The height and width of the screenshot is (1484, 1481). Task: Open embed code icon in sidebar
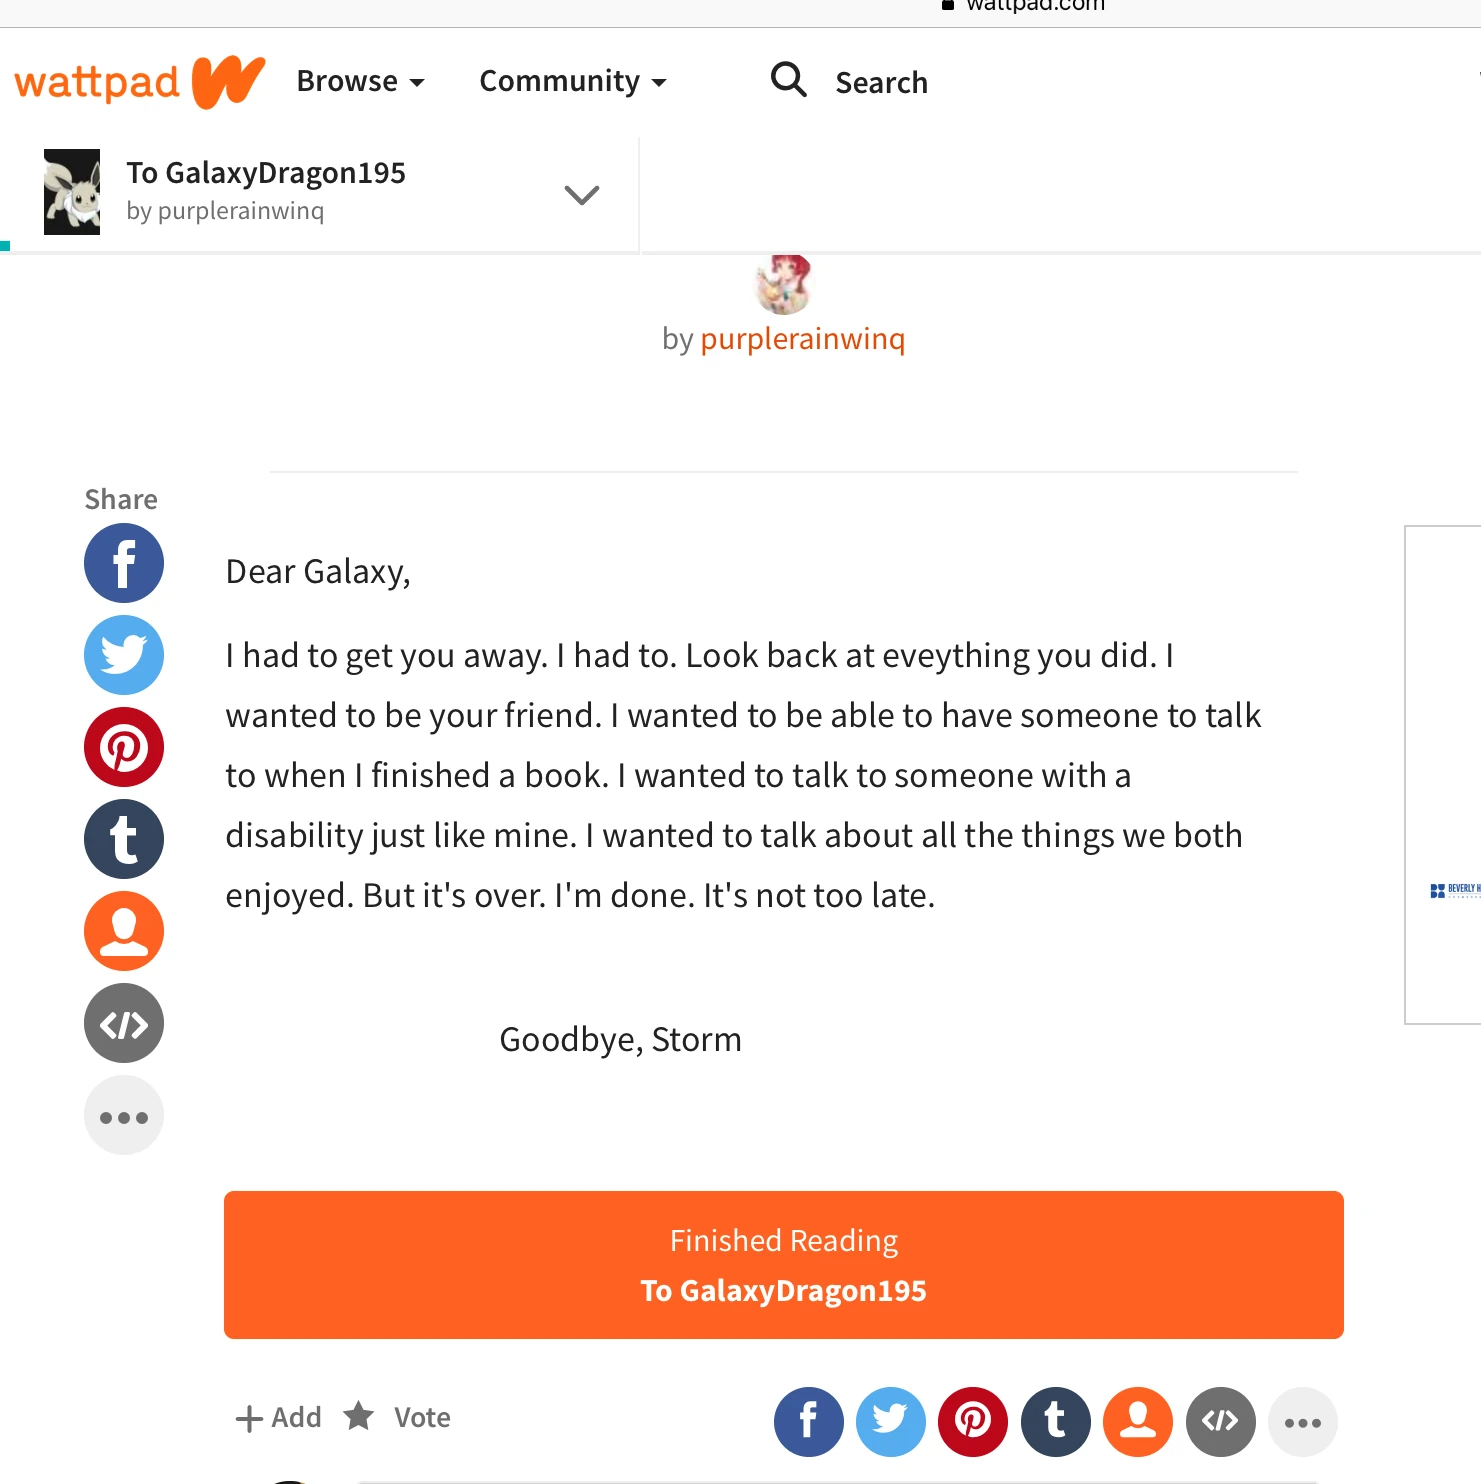coord(124,1023)
